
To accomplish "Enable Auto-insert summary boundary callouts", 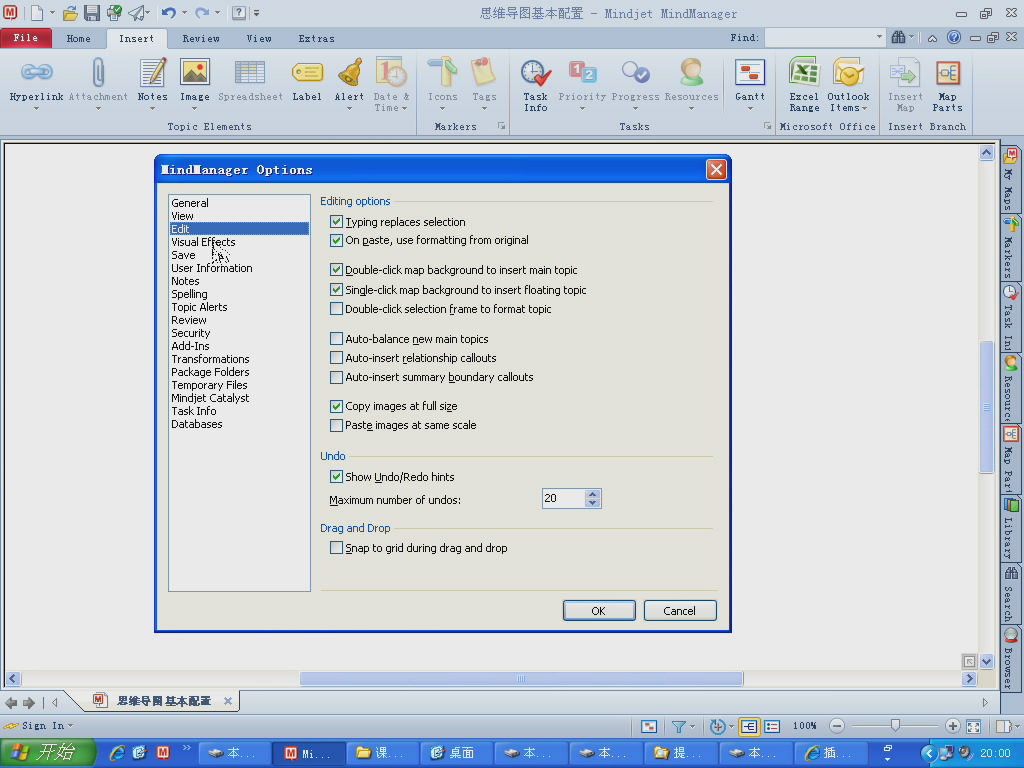I will click(336, 377).
